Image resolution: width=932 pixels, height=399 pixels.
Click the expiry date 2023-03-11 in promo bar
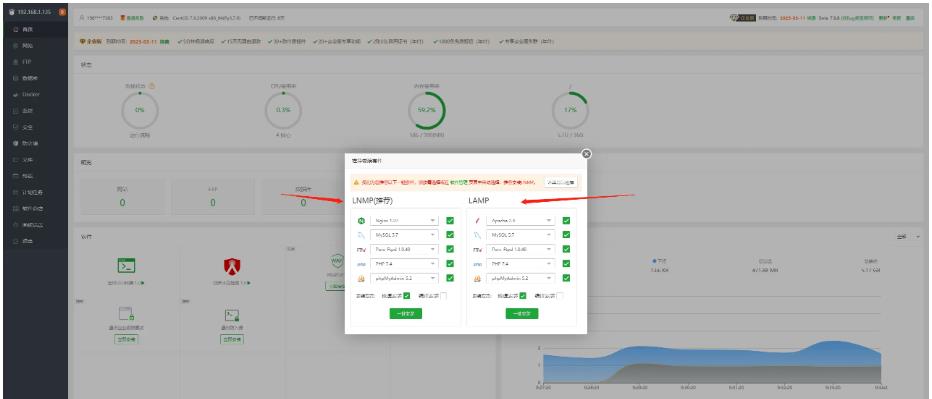pyautogui.click(x=144, y=42)
